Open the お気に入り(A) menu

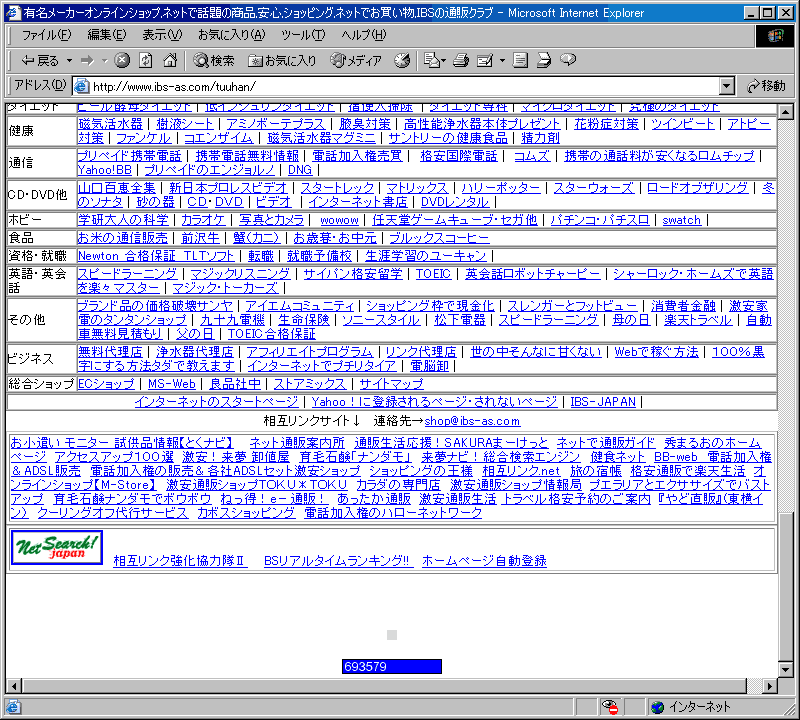pyautogui.click(x=232, y=35)
